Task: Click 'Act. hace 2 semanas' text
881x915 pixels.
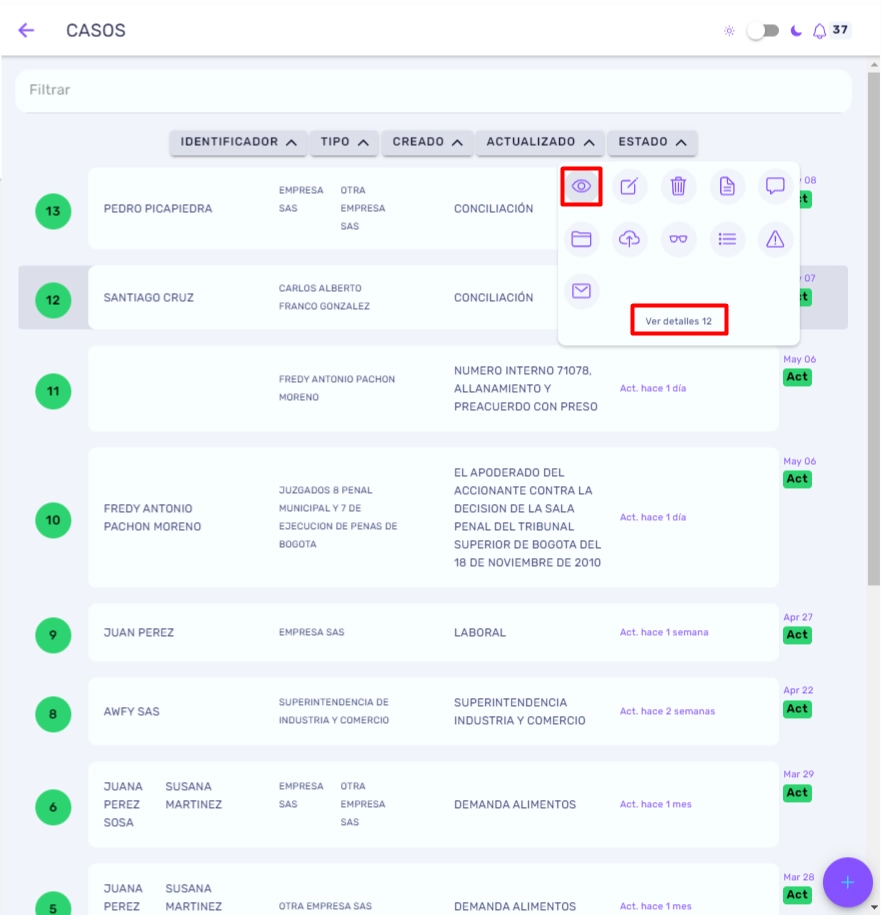Action: (667, 711)
